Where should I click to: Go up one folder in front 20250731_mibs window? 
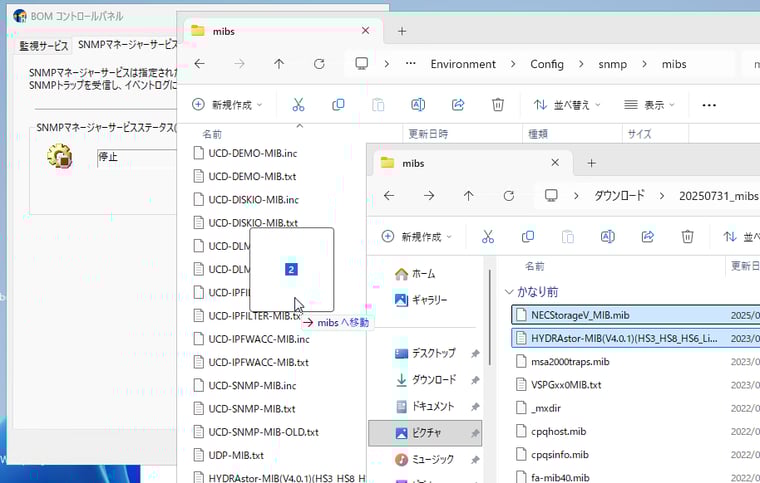click(469, 196)
